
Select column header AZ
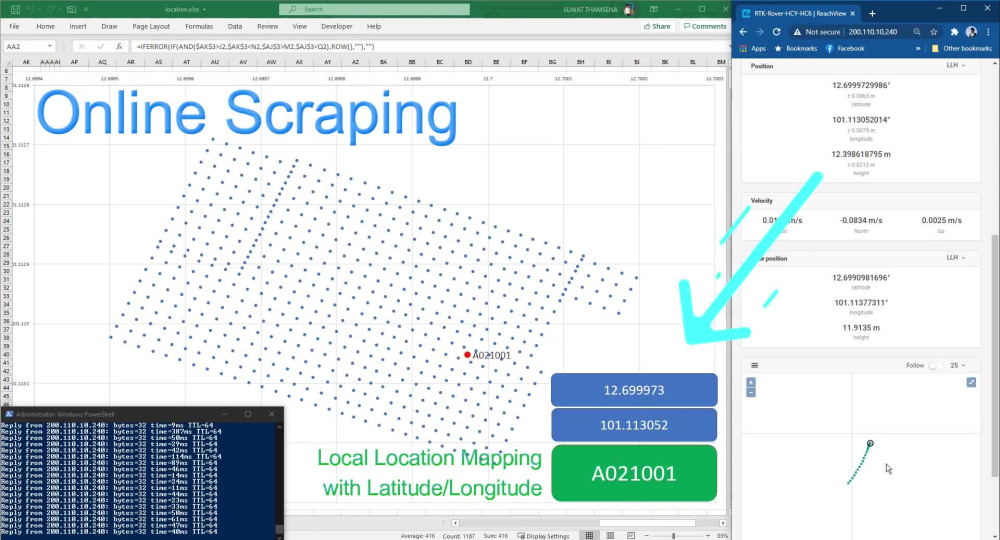point(355,62)
